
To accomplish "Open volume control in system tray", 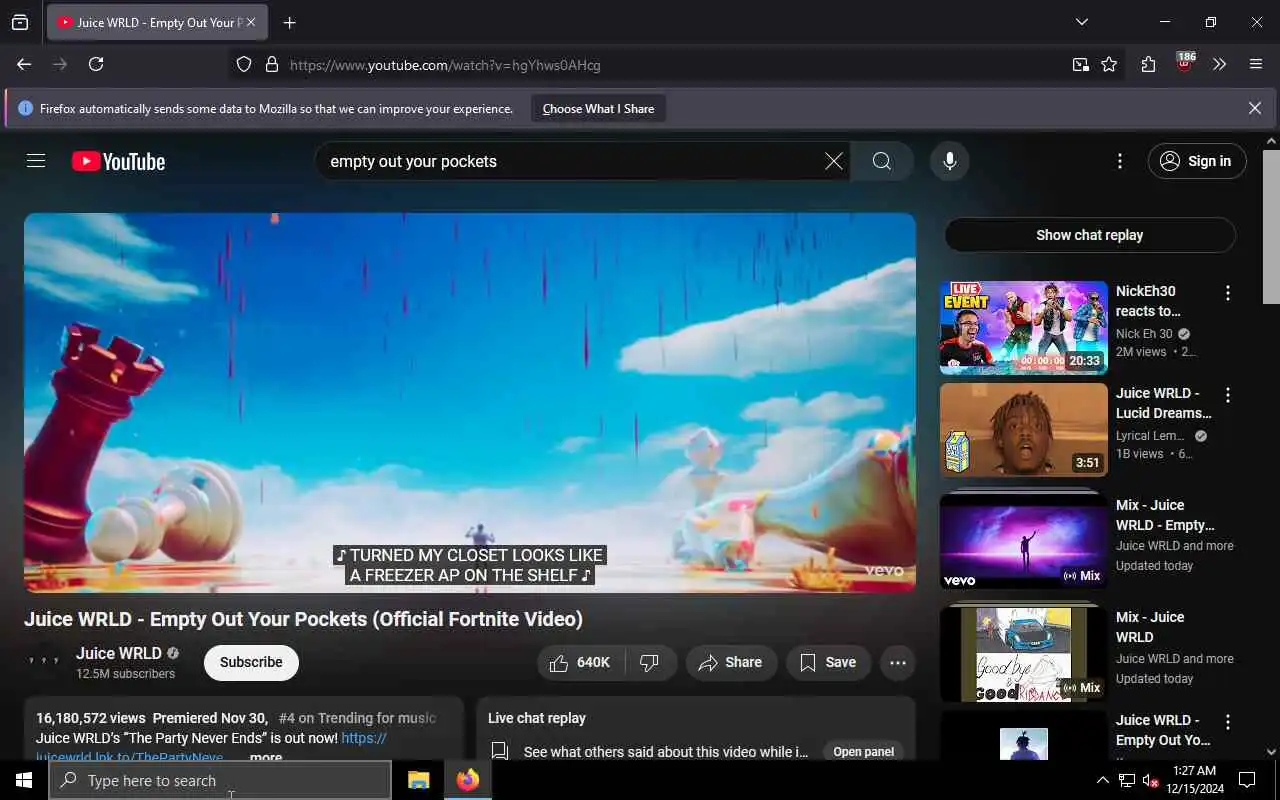I will coord(1150,780).
